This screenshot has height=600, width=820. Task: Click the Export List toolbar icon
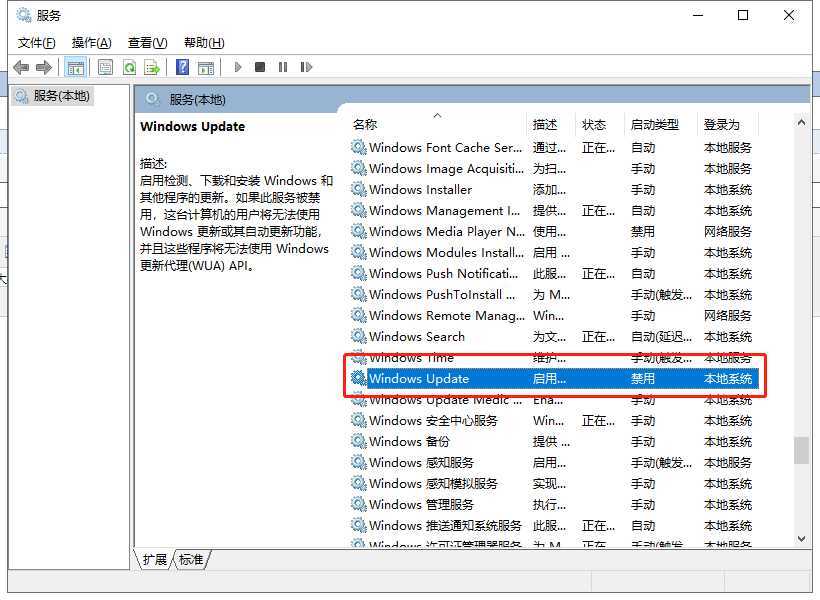coord(152,67)
